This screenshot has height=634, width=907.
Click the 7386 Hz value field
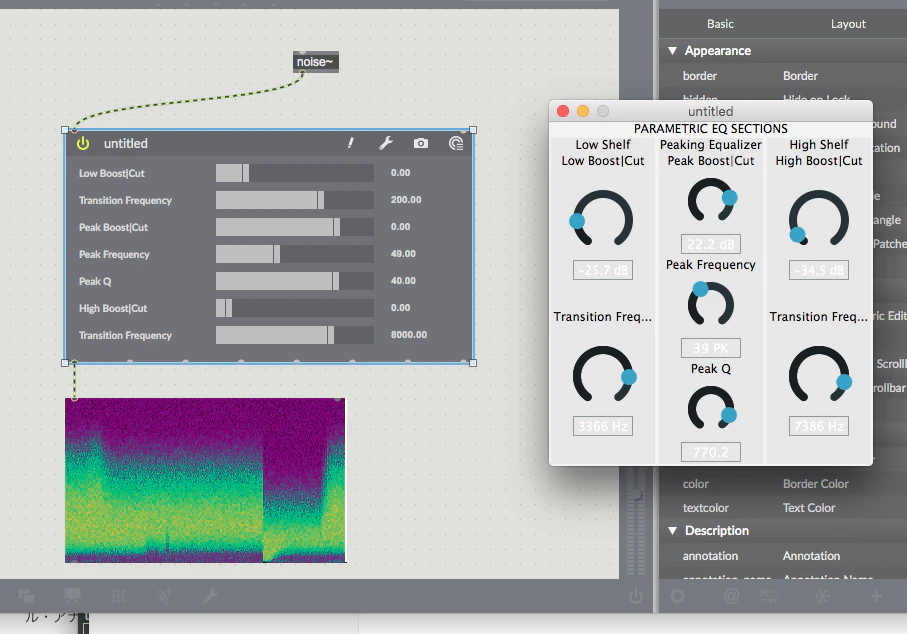pos(818,426)
